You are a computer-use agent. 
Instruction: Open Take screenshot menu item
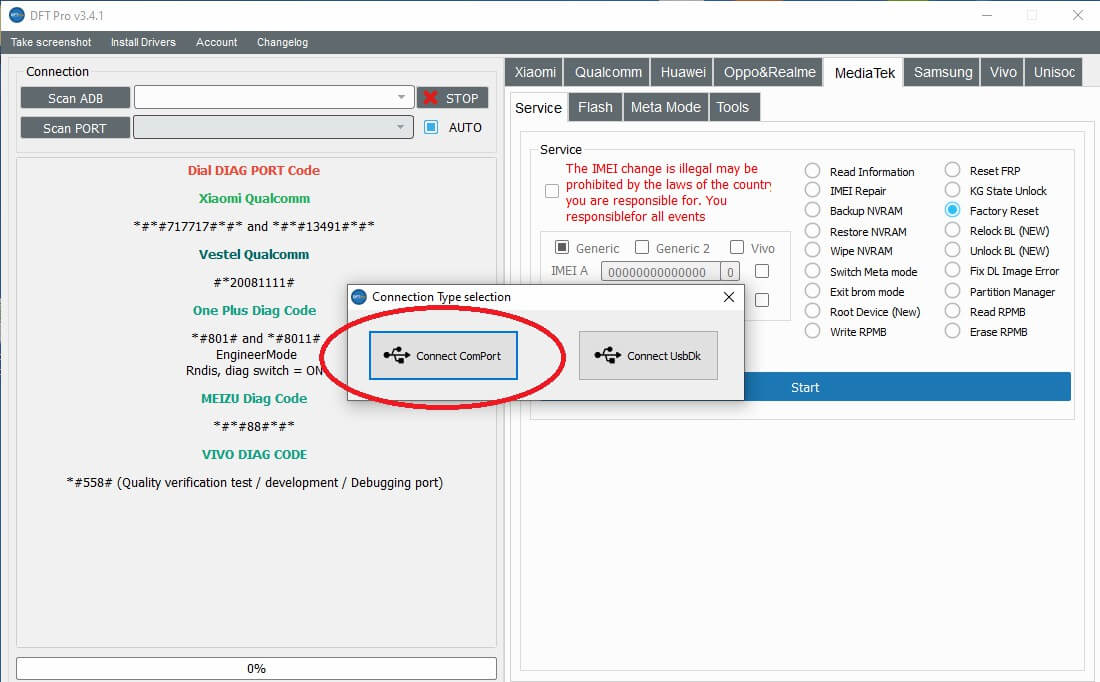point(51,42)
